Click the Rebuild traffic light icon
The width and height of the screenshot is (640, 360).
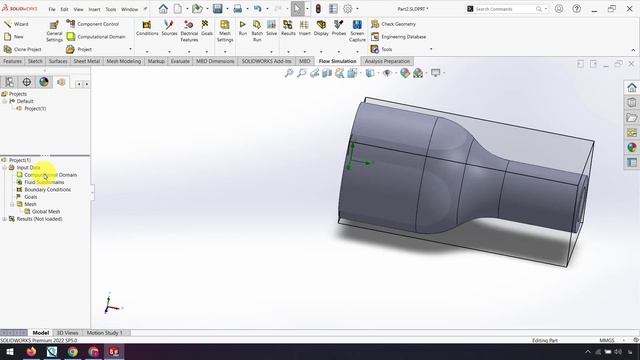[x=318, y=9]
